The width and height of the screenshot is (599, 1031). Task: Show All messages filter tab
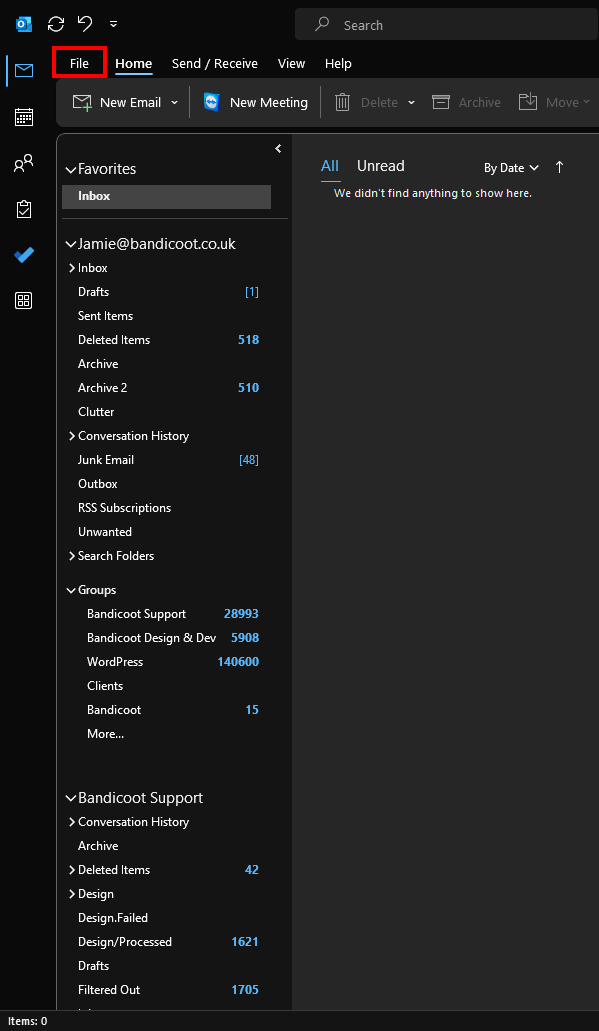coord(330,166)
